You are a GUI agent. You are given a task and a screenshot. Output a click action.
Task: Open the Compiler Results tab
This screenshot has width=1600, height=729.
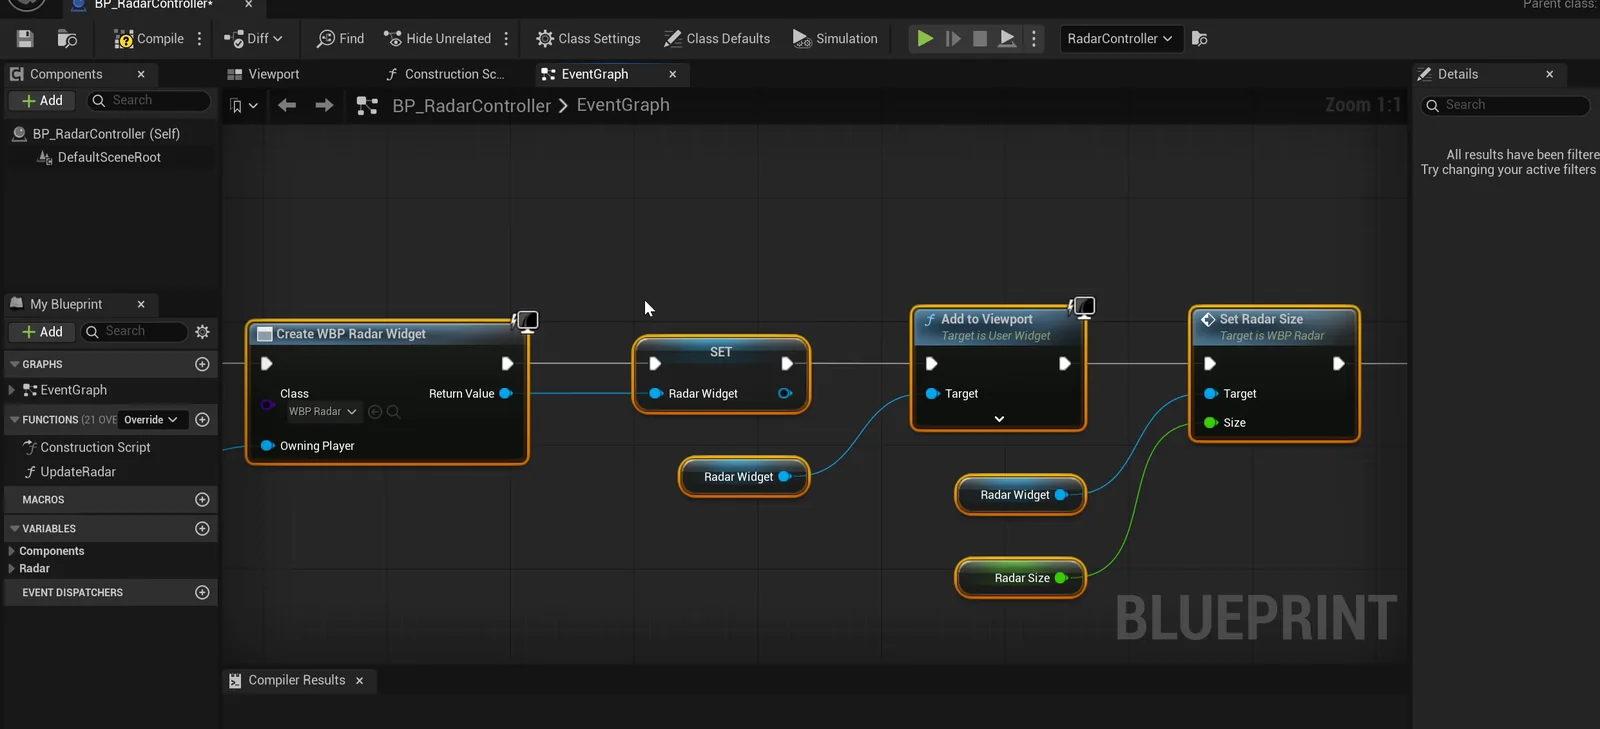295,681
